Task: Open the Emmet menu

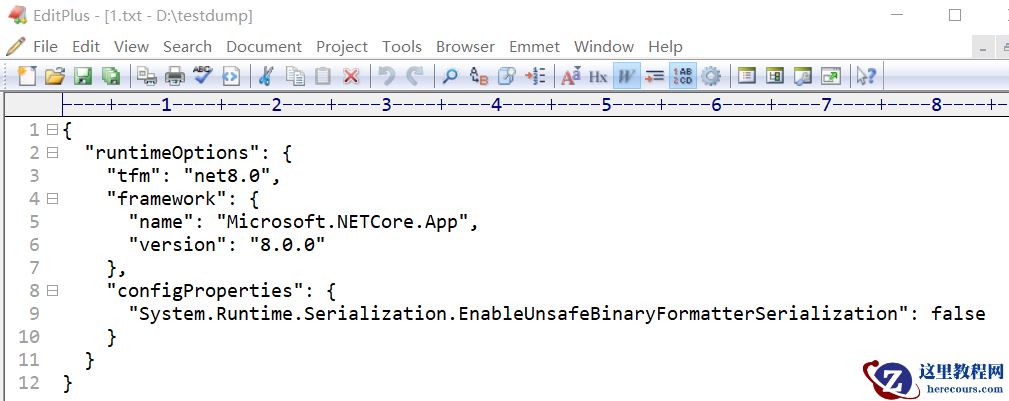Action: click(534, 46)
